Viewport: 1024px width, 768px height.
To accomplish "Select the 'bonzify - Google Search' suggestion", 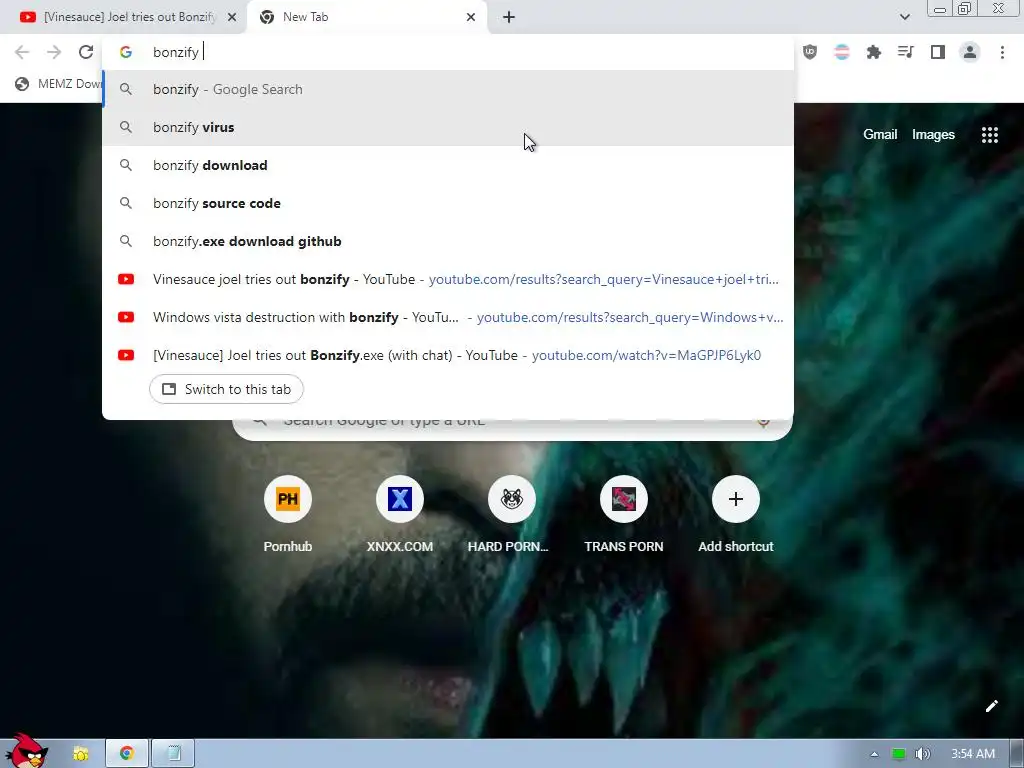I will (x=448, y=89).
